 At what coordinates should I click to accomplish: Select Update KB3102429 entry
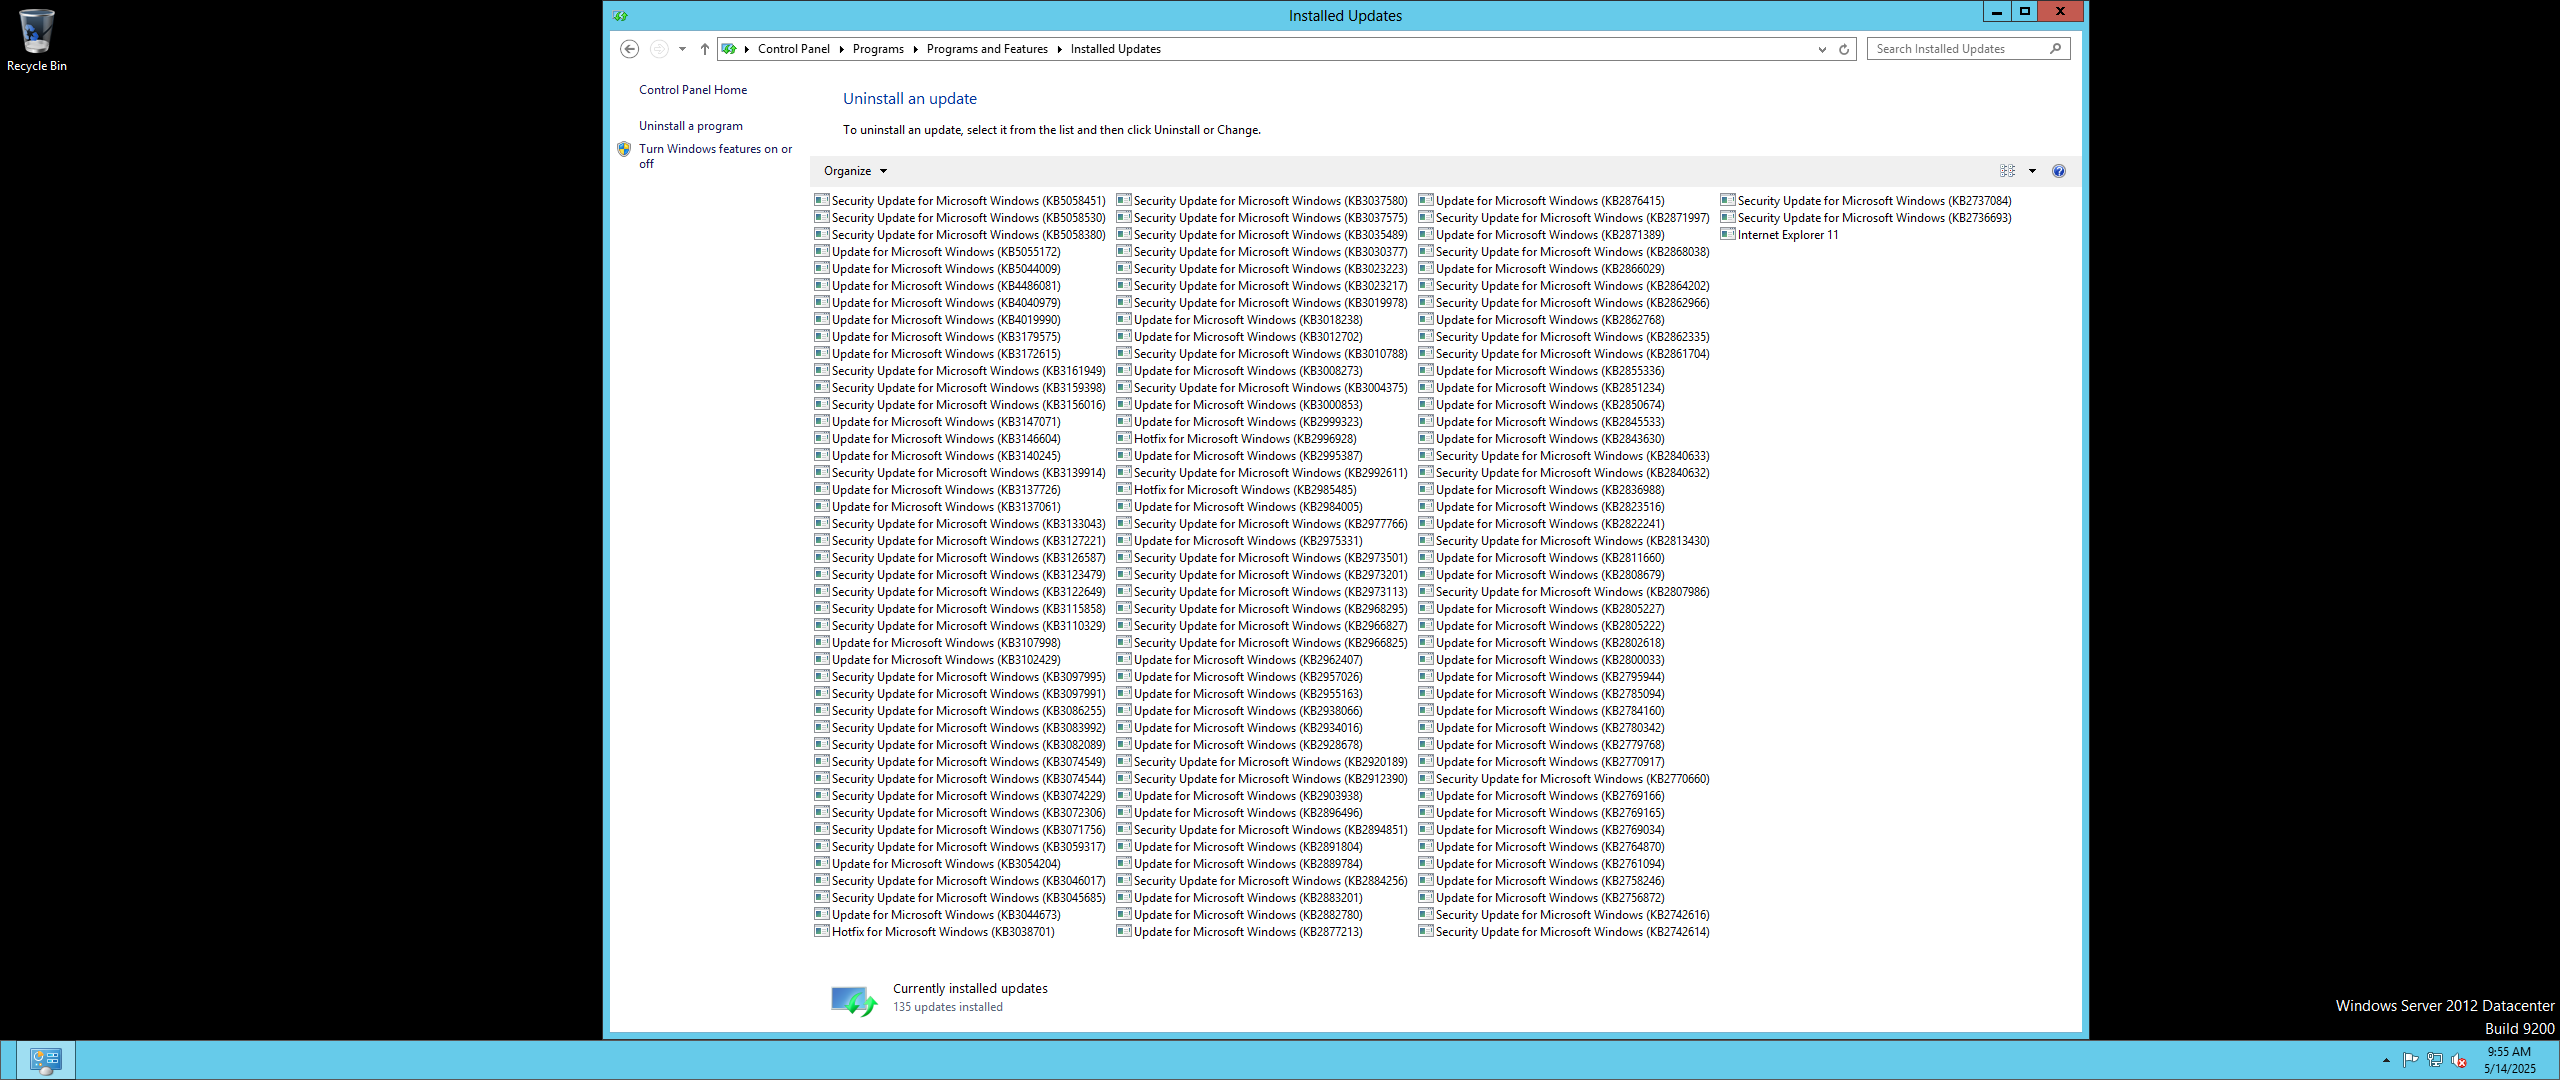coord(938,660)
